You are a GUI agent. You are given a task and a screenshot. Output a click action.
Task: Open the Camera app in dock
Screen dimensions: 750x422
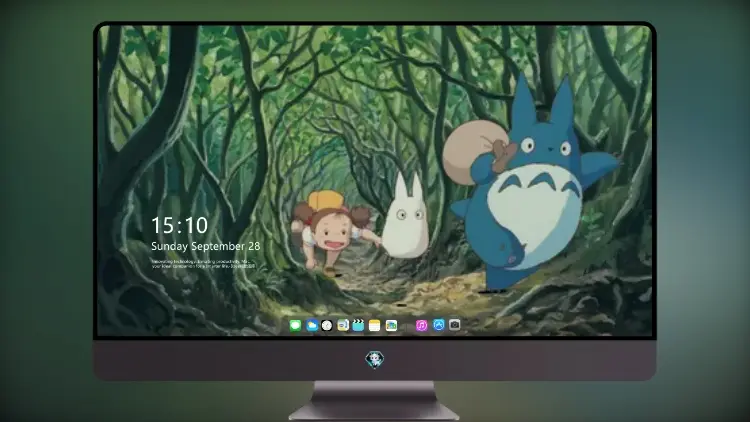click(454, 325)
